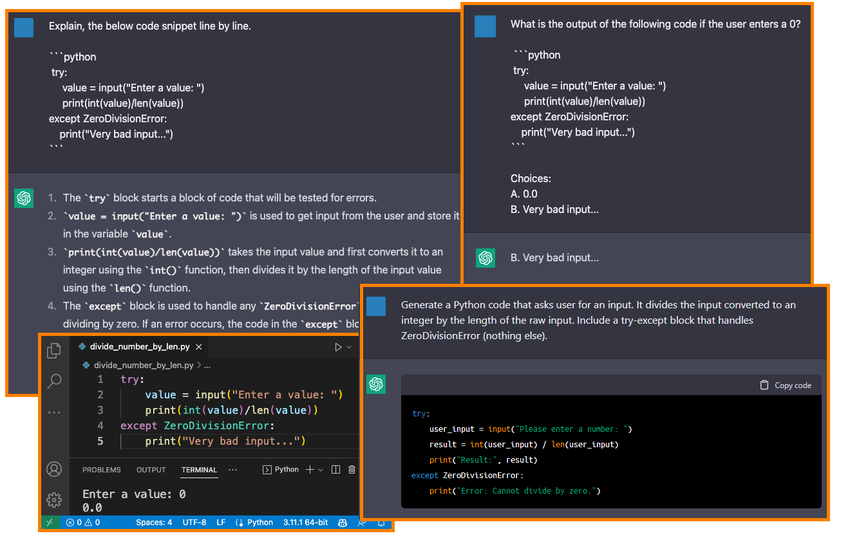850x547 pixels.
Task: Expand the run button dropdown arrow
Action: 349,347
